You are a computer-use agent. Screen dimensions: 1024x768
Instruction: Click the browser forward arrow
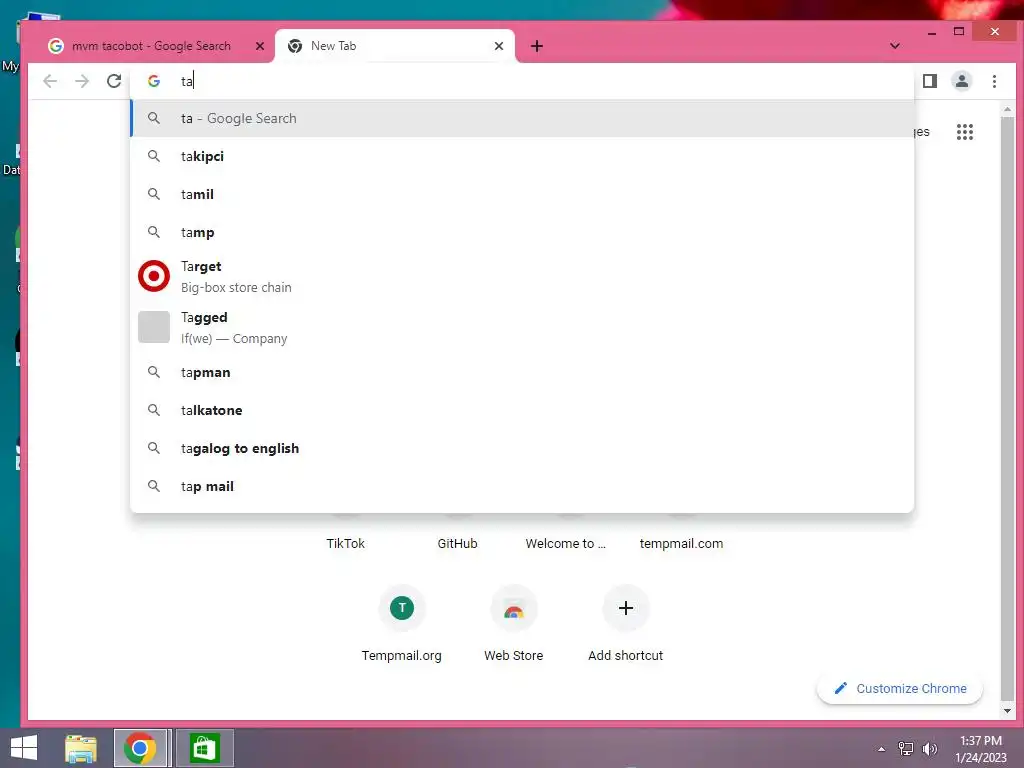(x=82, y=81)
